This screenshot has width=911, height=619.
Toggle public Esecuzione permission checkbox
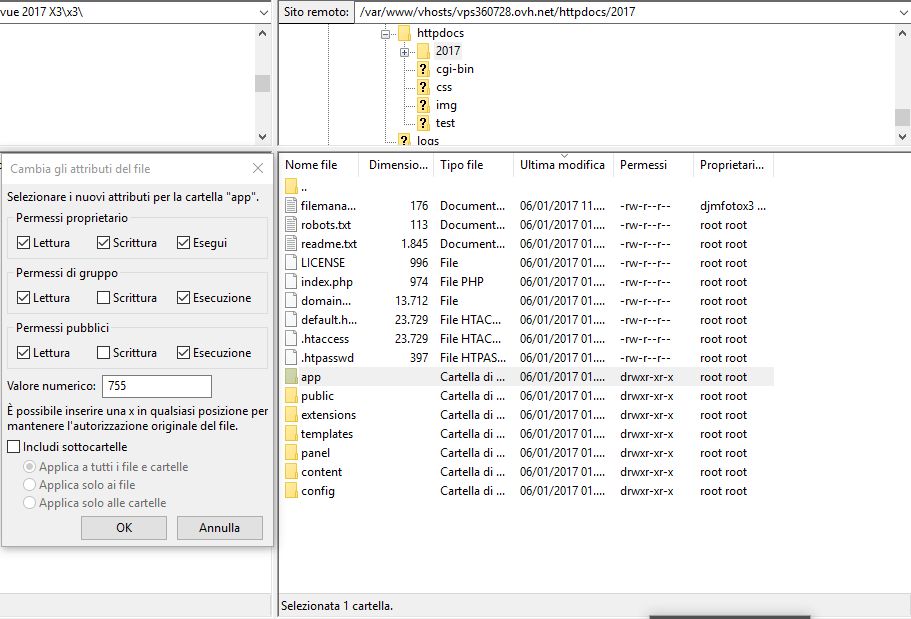(184, 353)
